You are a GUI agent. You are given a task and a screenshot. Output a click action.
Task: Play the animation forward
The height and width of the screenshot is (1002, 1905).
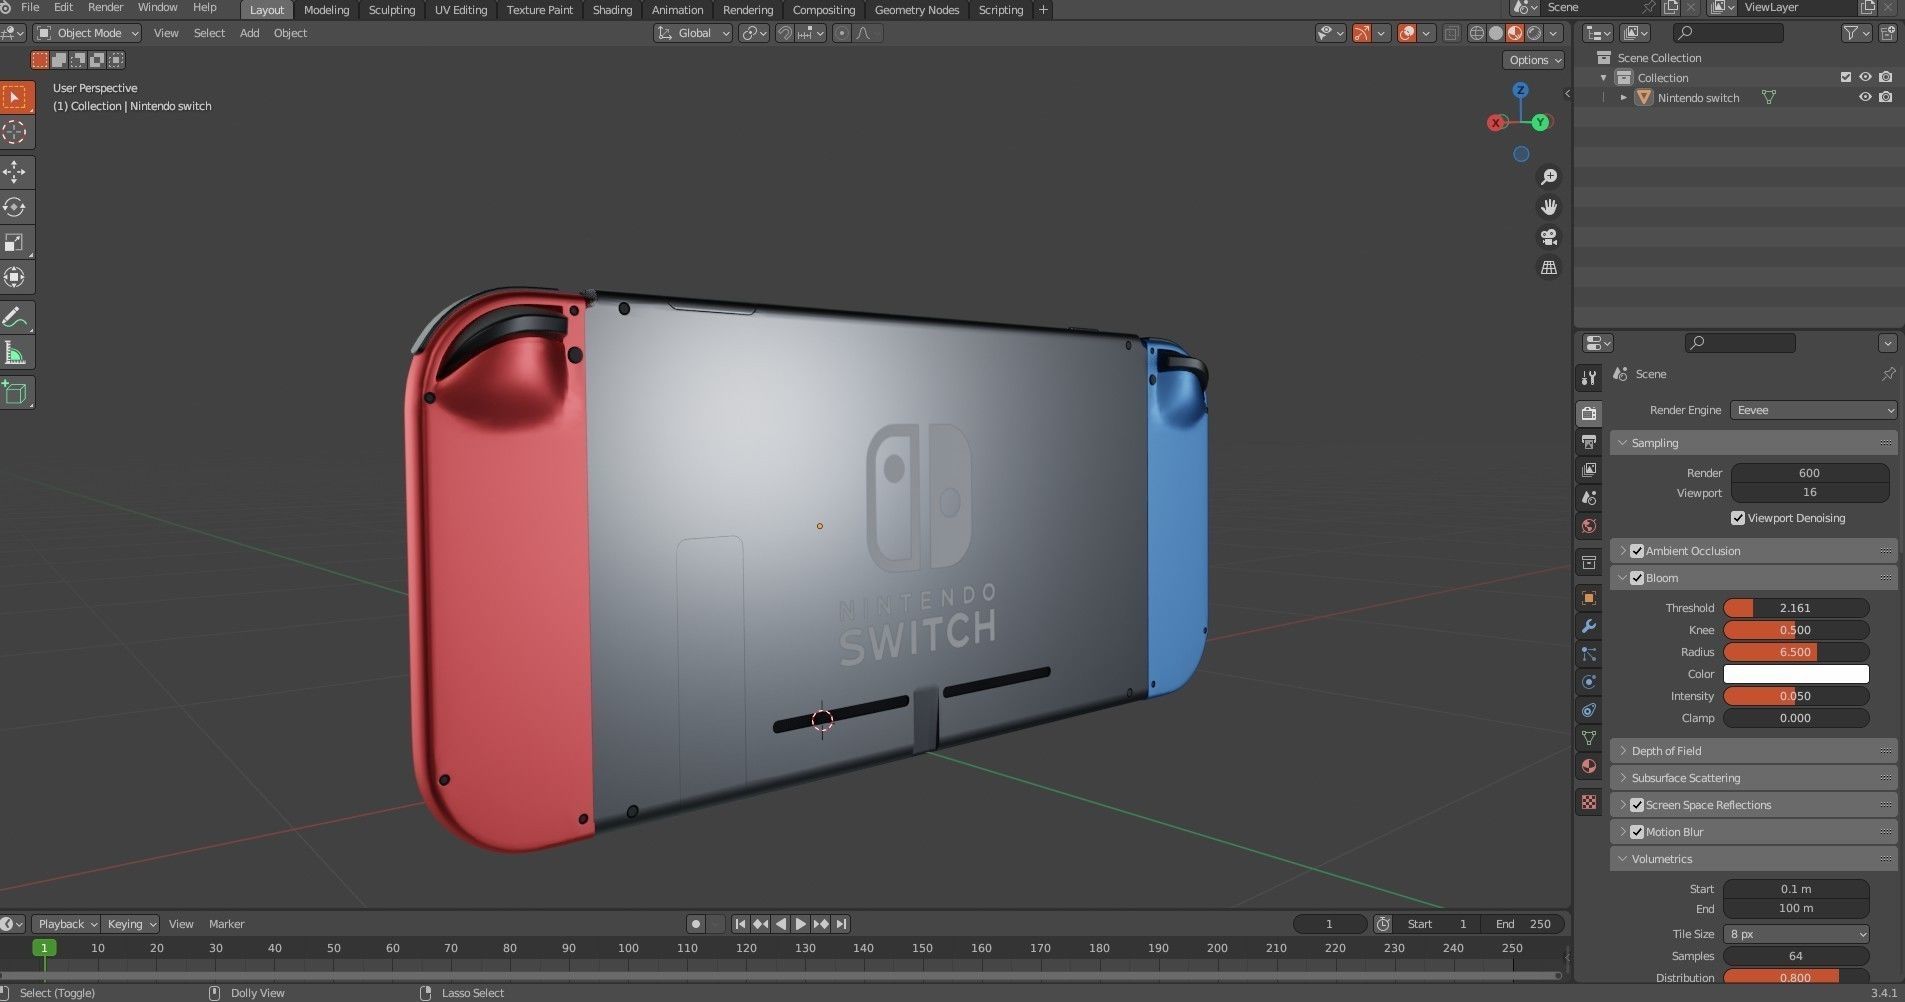pos(801,924)
